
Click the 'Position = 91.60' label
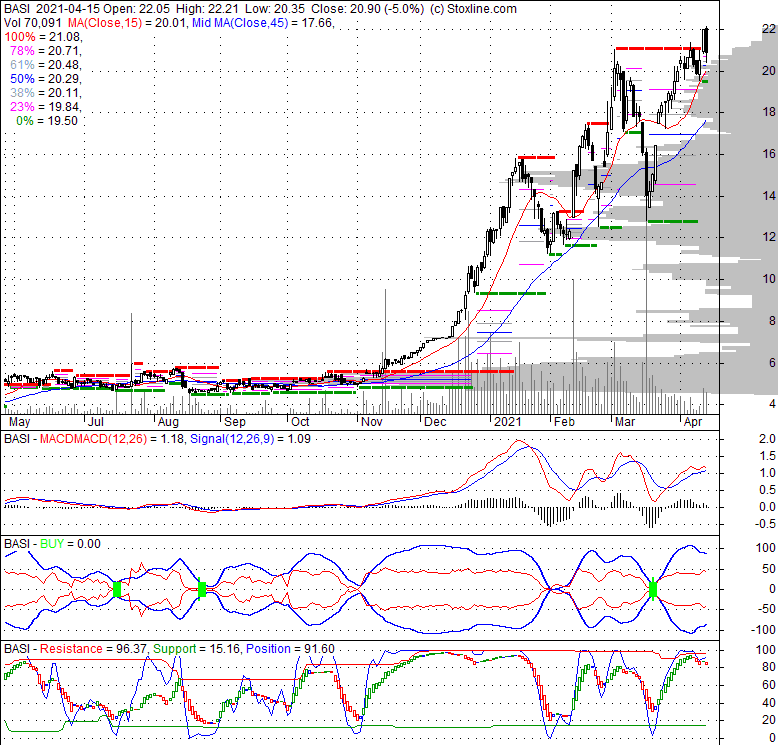[x=291, y=649]
